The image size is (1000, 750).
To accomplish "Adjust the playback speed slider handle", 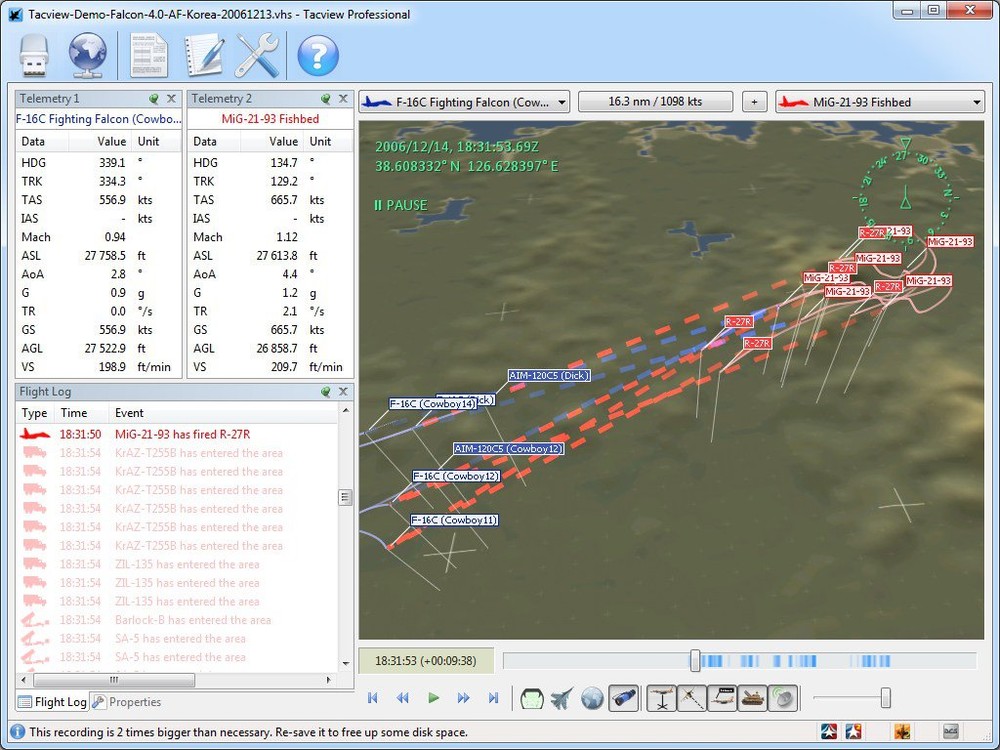I will click(x=885, y=698).
